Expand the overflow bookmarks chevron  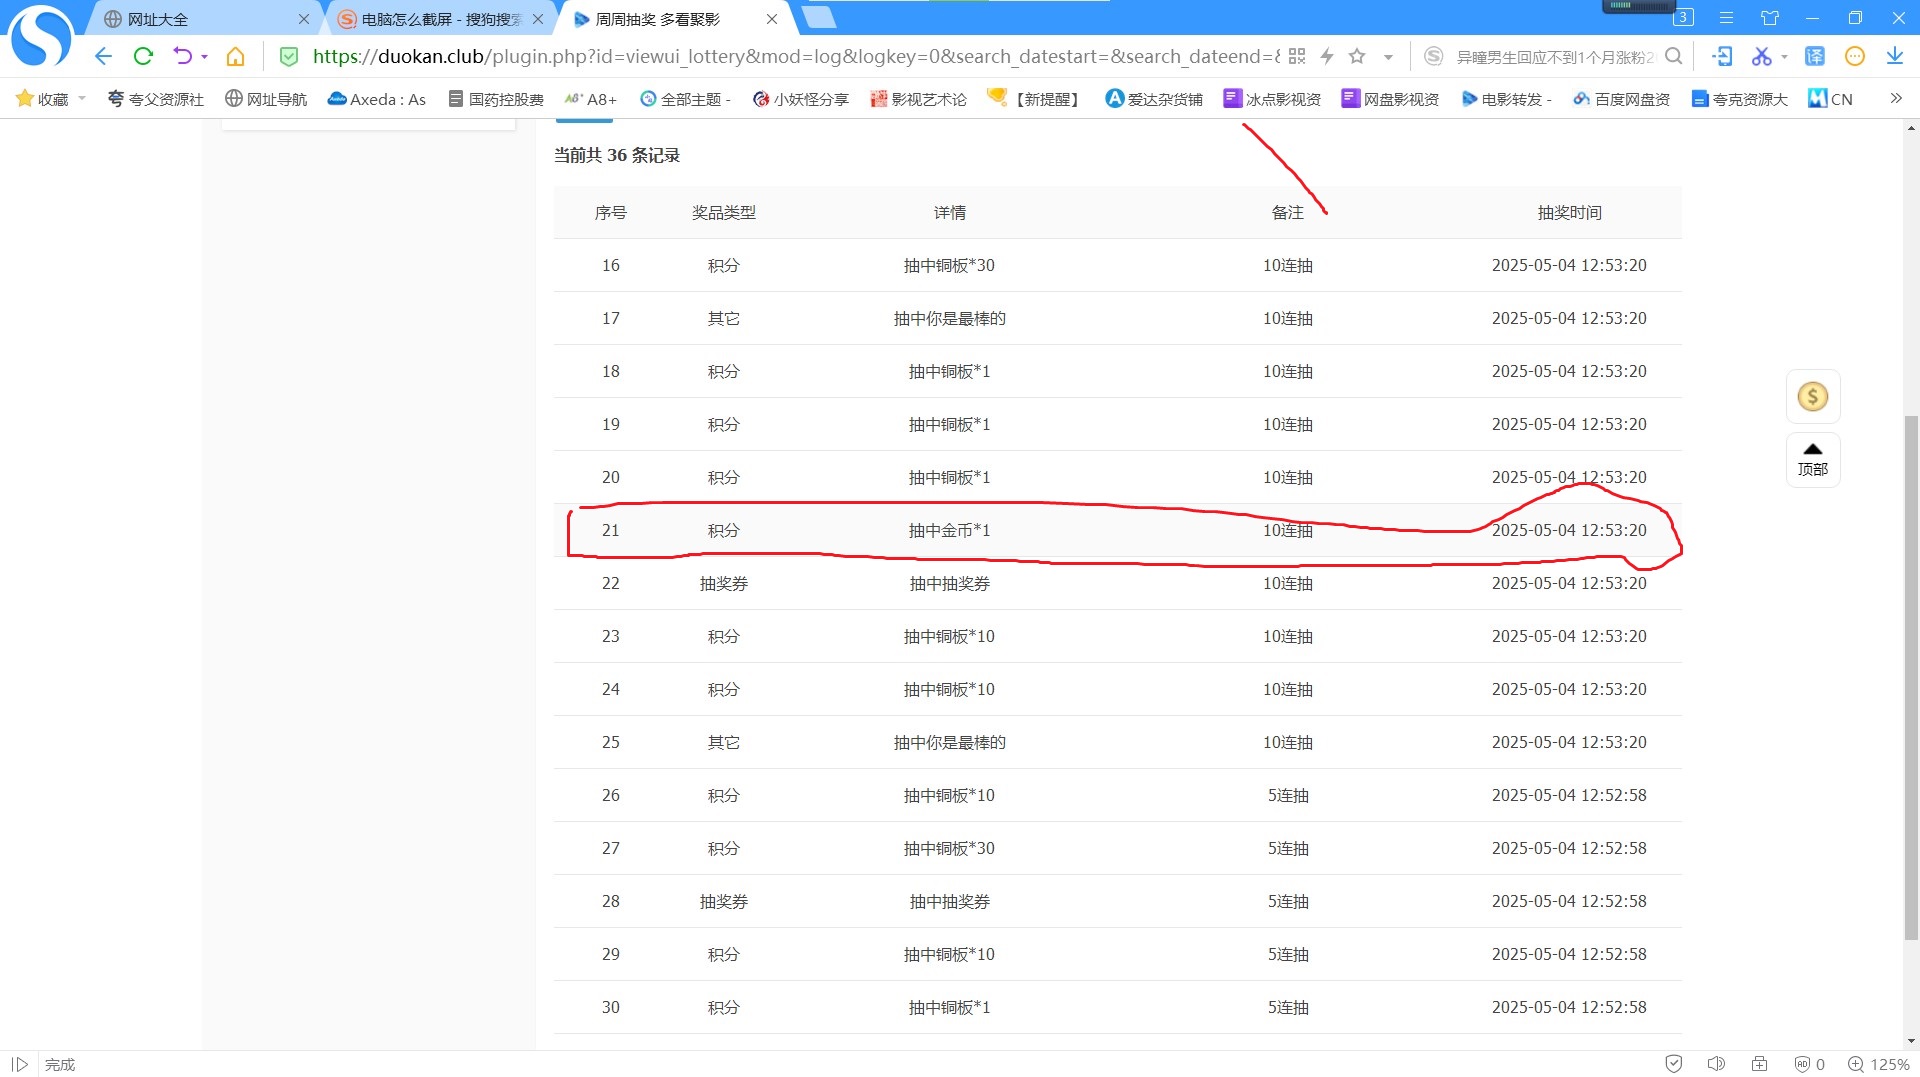pos(1895,98)
